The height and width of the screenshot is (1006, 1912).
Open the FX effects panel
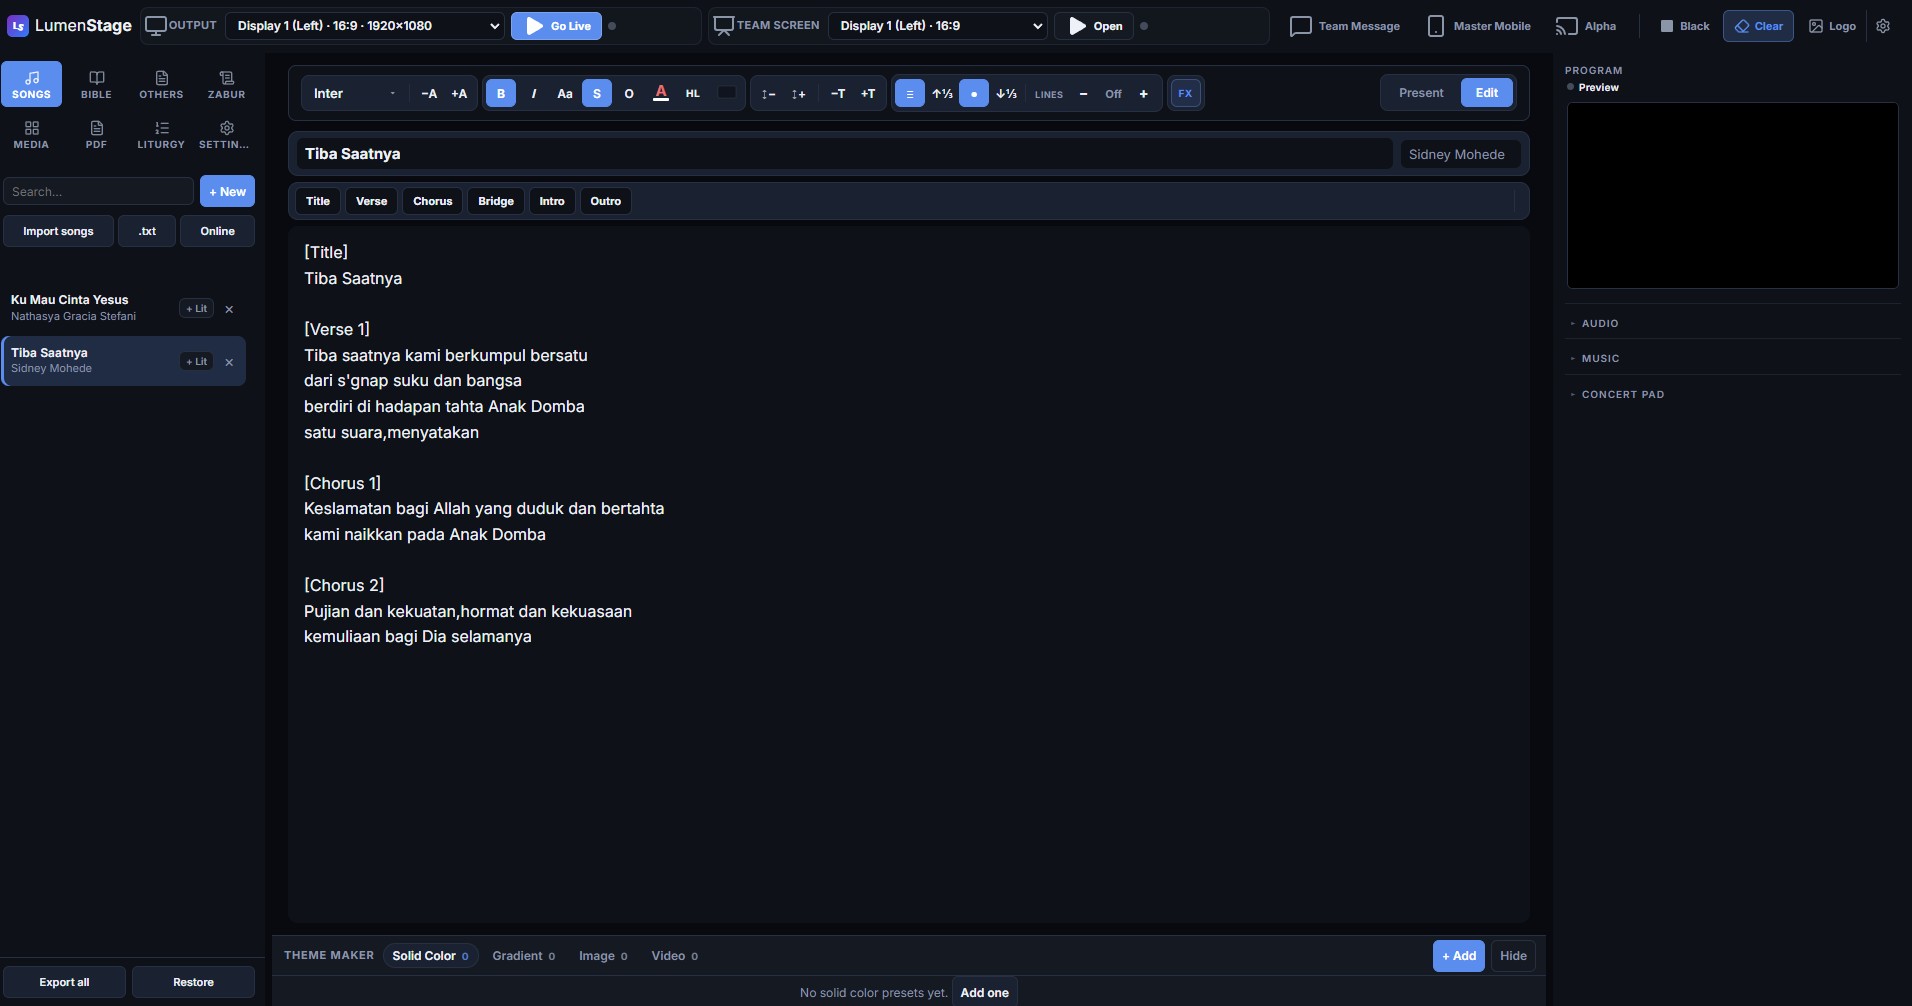click(x=1185, y=94)
